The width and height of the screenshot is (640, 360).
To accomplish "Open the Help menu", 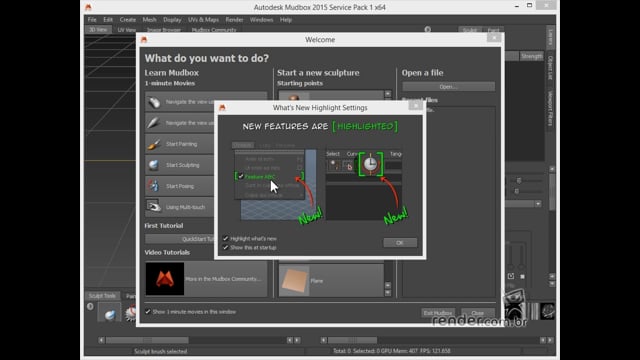I will 286,20.
